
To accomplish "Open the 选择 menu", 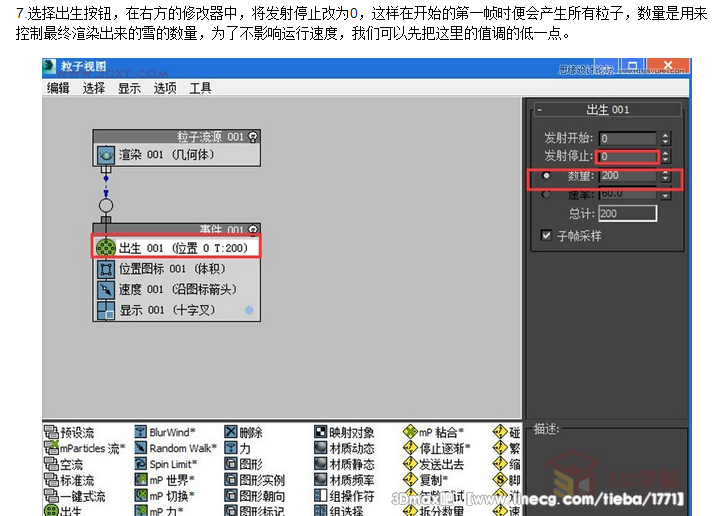I will click(94, 88).
